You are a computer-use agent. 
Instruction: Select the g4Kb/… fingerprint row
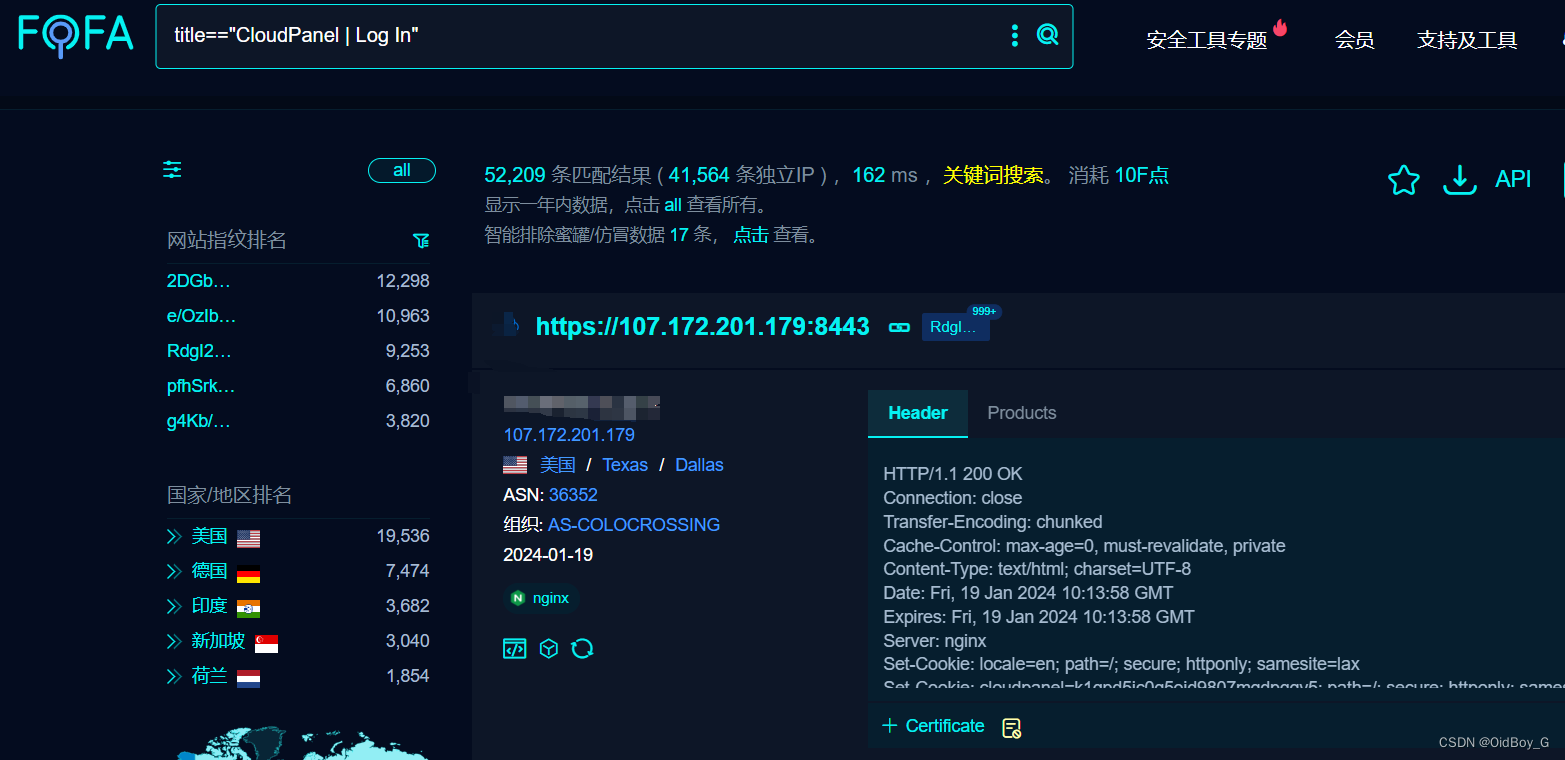pyautogui.click(x=298, y=421)
